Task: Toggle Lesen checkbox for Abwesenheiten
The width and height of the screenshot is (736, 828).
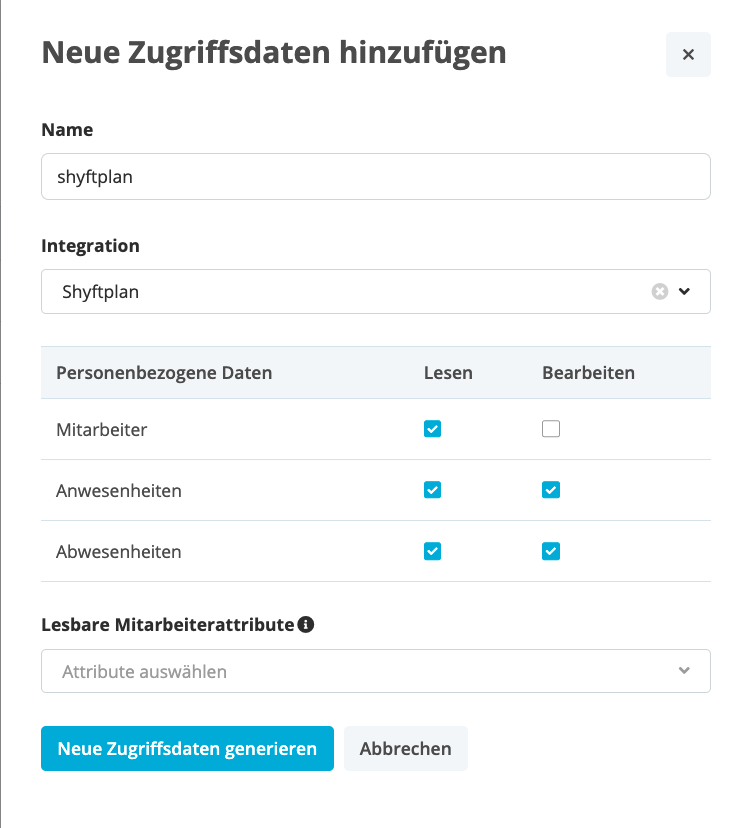Action: coord(432,551)
